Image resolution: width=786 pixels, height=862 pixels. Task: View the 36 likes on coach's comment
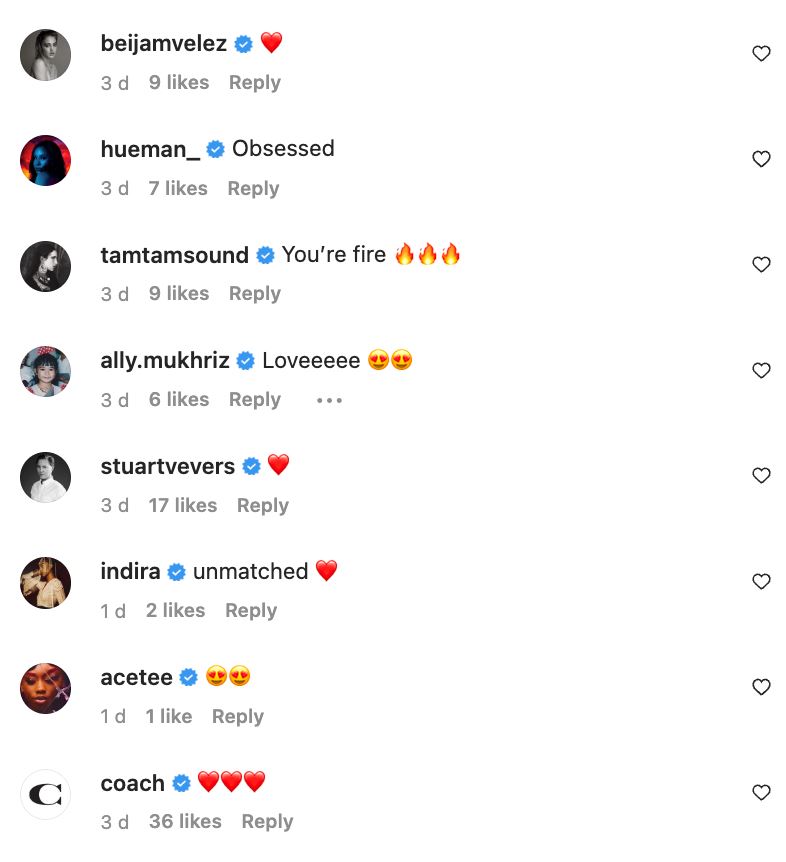185,822
